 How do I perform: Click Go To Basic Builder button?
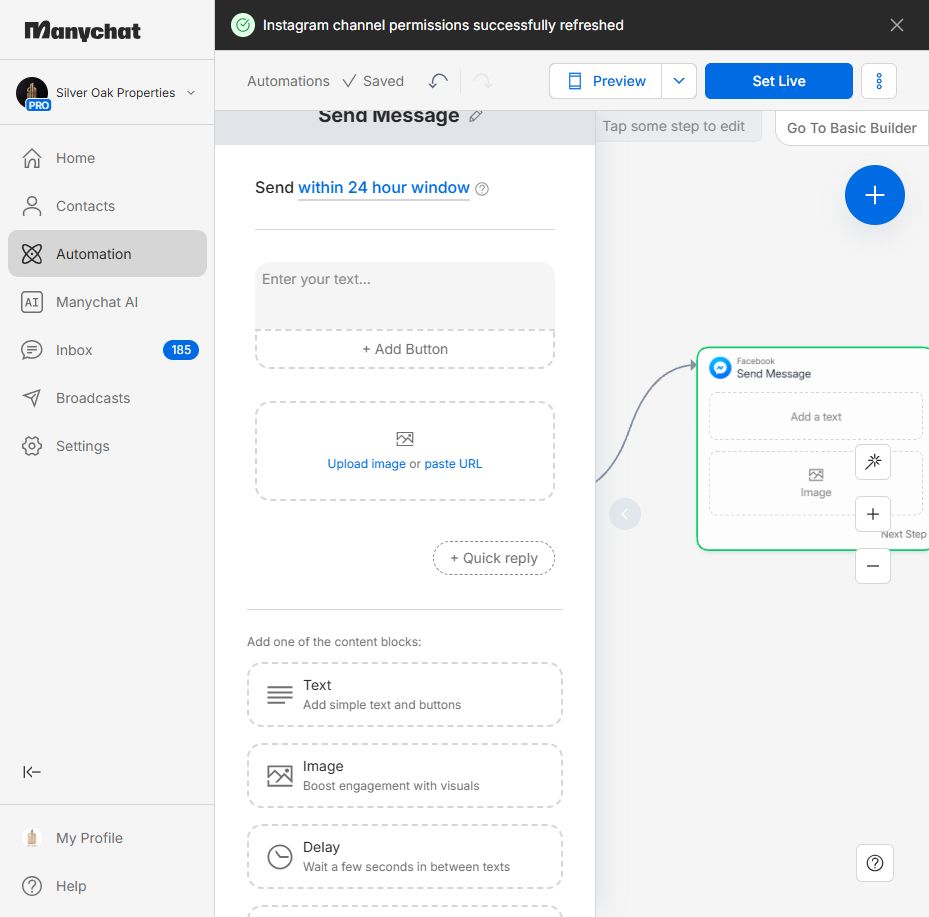(x=851, y=128)
